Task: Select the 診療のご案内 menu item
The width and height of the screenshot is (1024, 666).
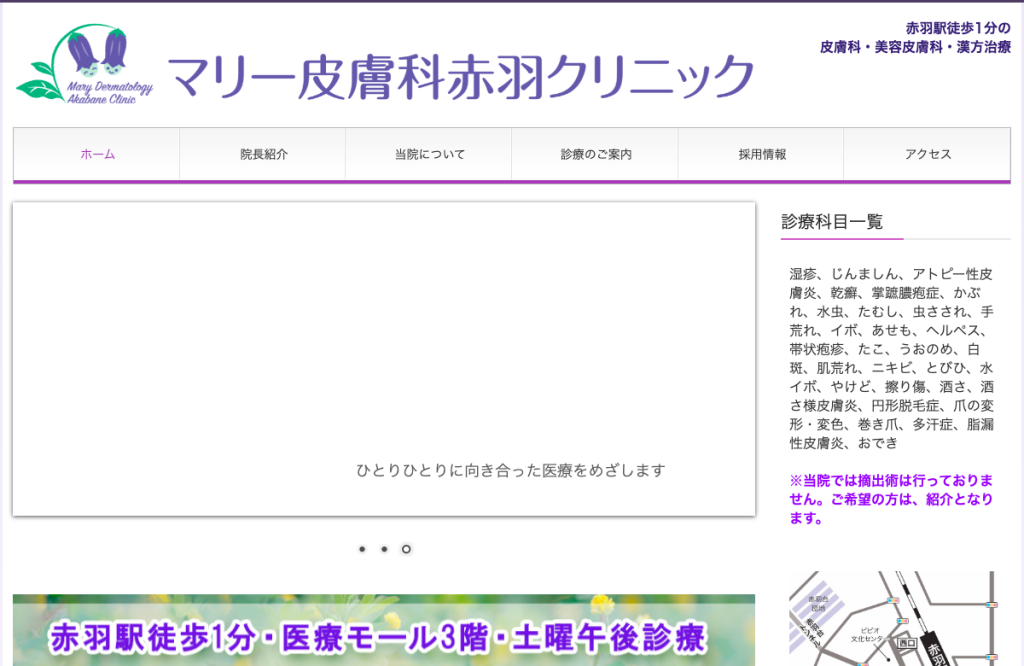Action: click(x=596, y=154)
